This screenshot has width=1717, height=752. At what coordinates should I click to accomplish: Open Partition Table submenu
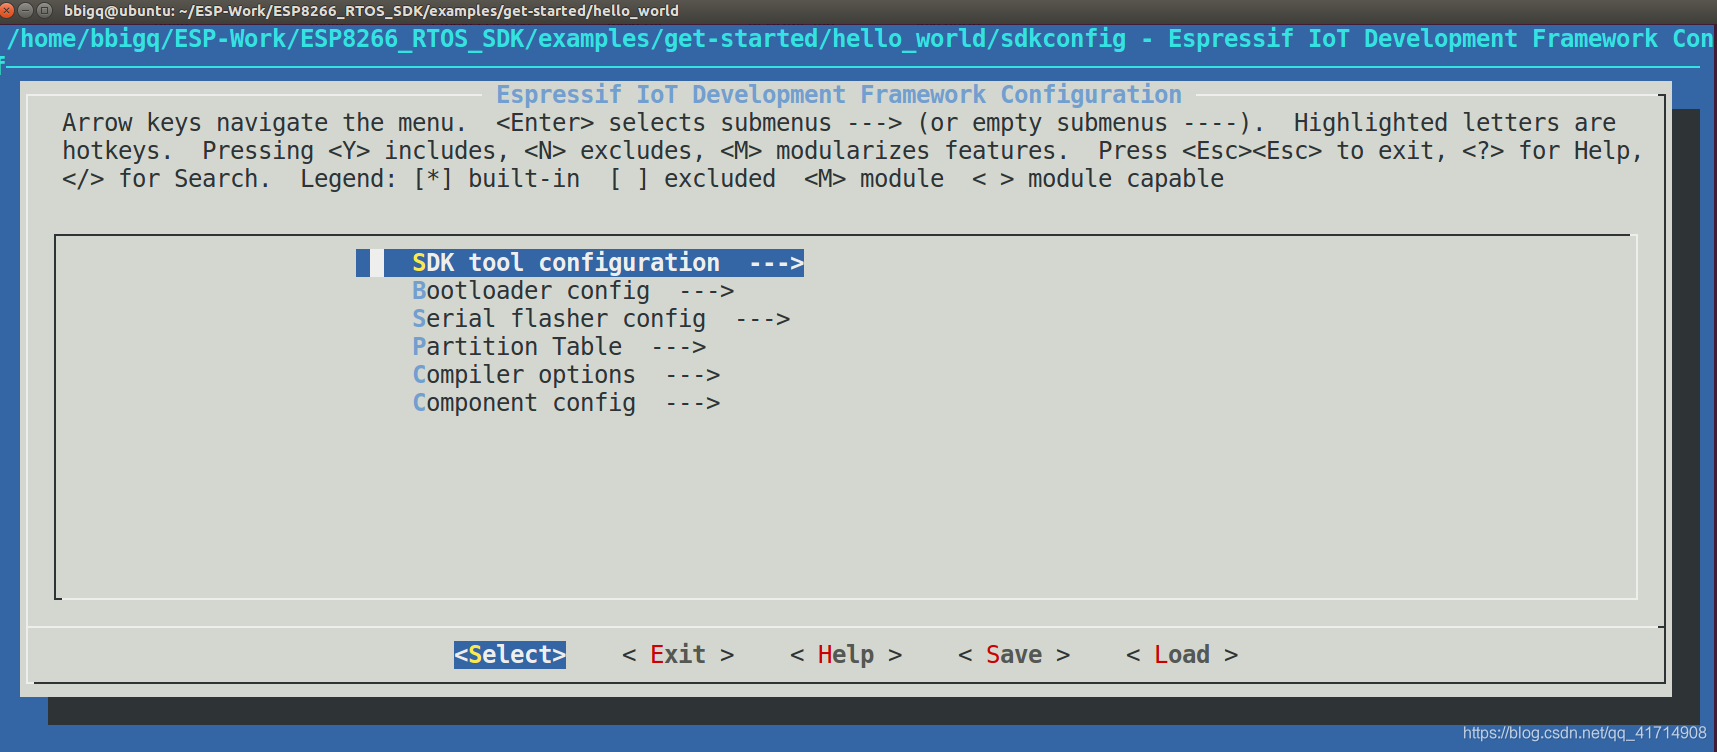pos(559,347)
